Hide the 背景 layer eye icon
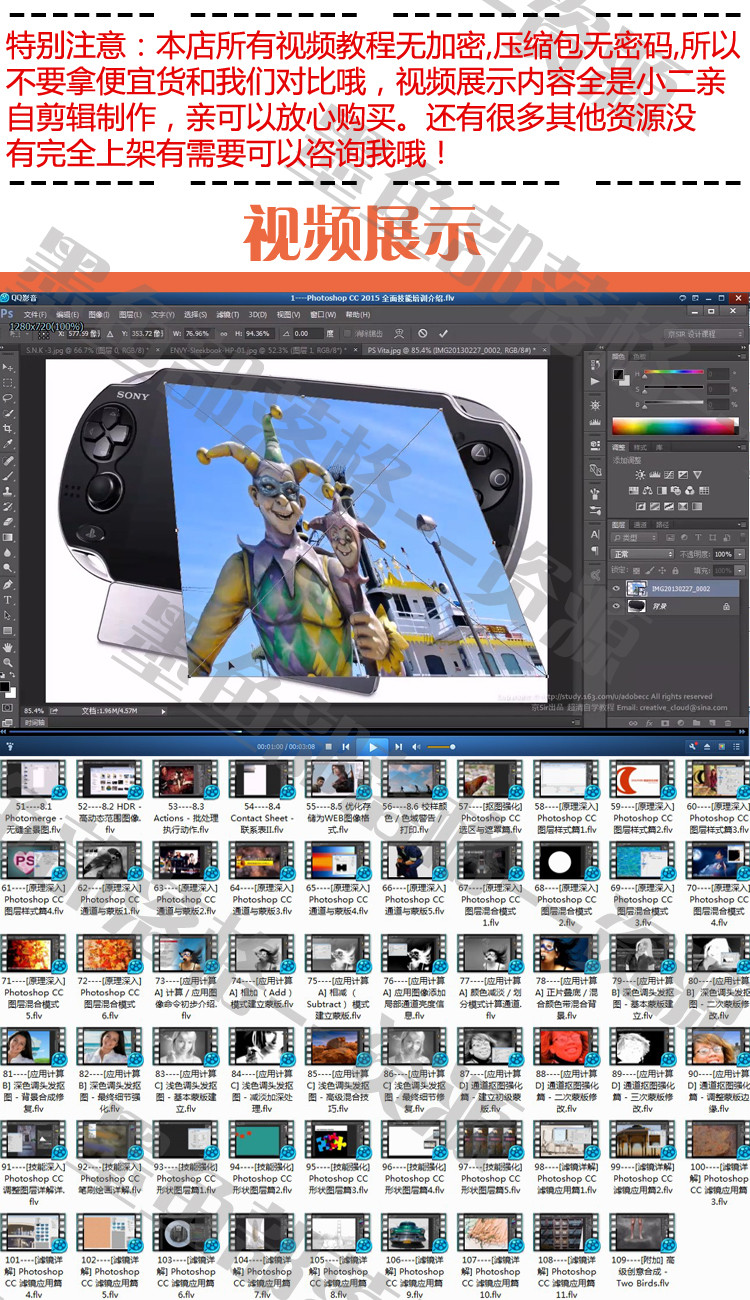 coord(616,606)
